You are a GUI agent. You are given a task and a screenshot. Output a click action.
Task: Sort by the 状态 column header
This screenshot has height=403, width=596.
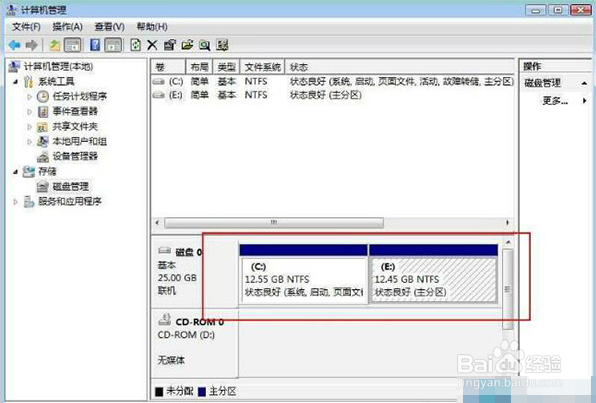(x=399, y=67)
